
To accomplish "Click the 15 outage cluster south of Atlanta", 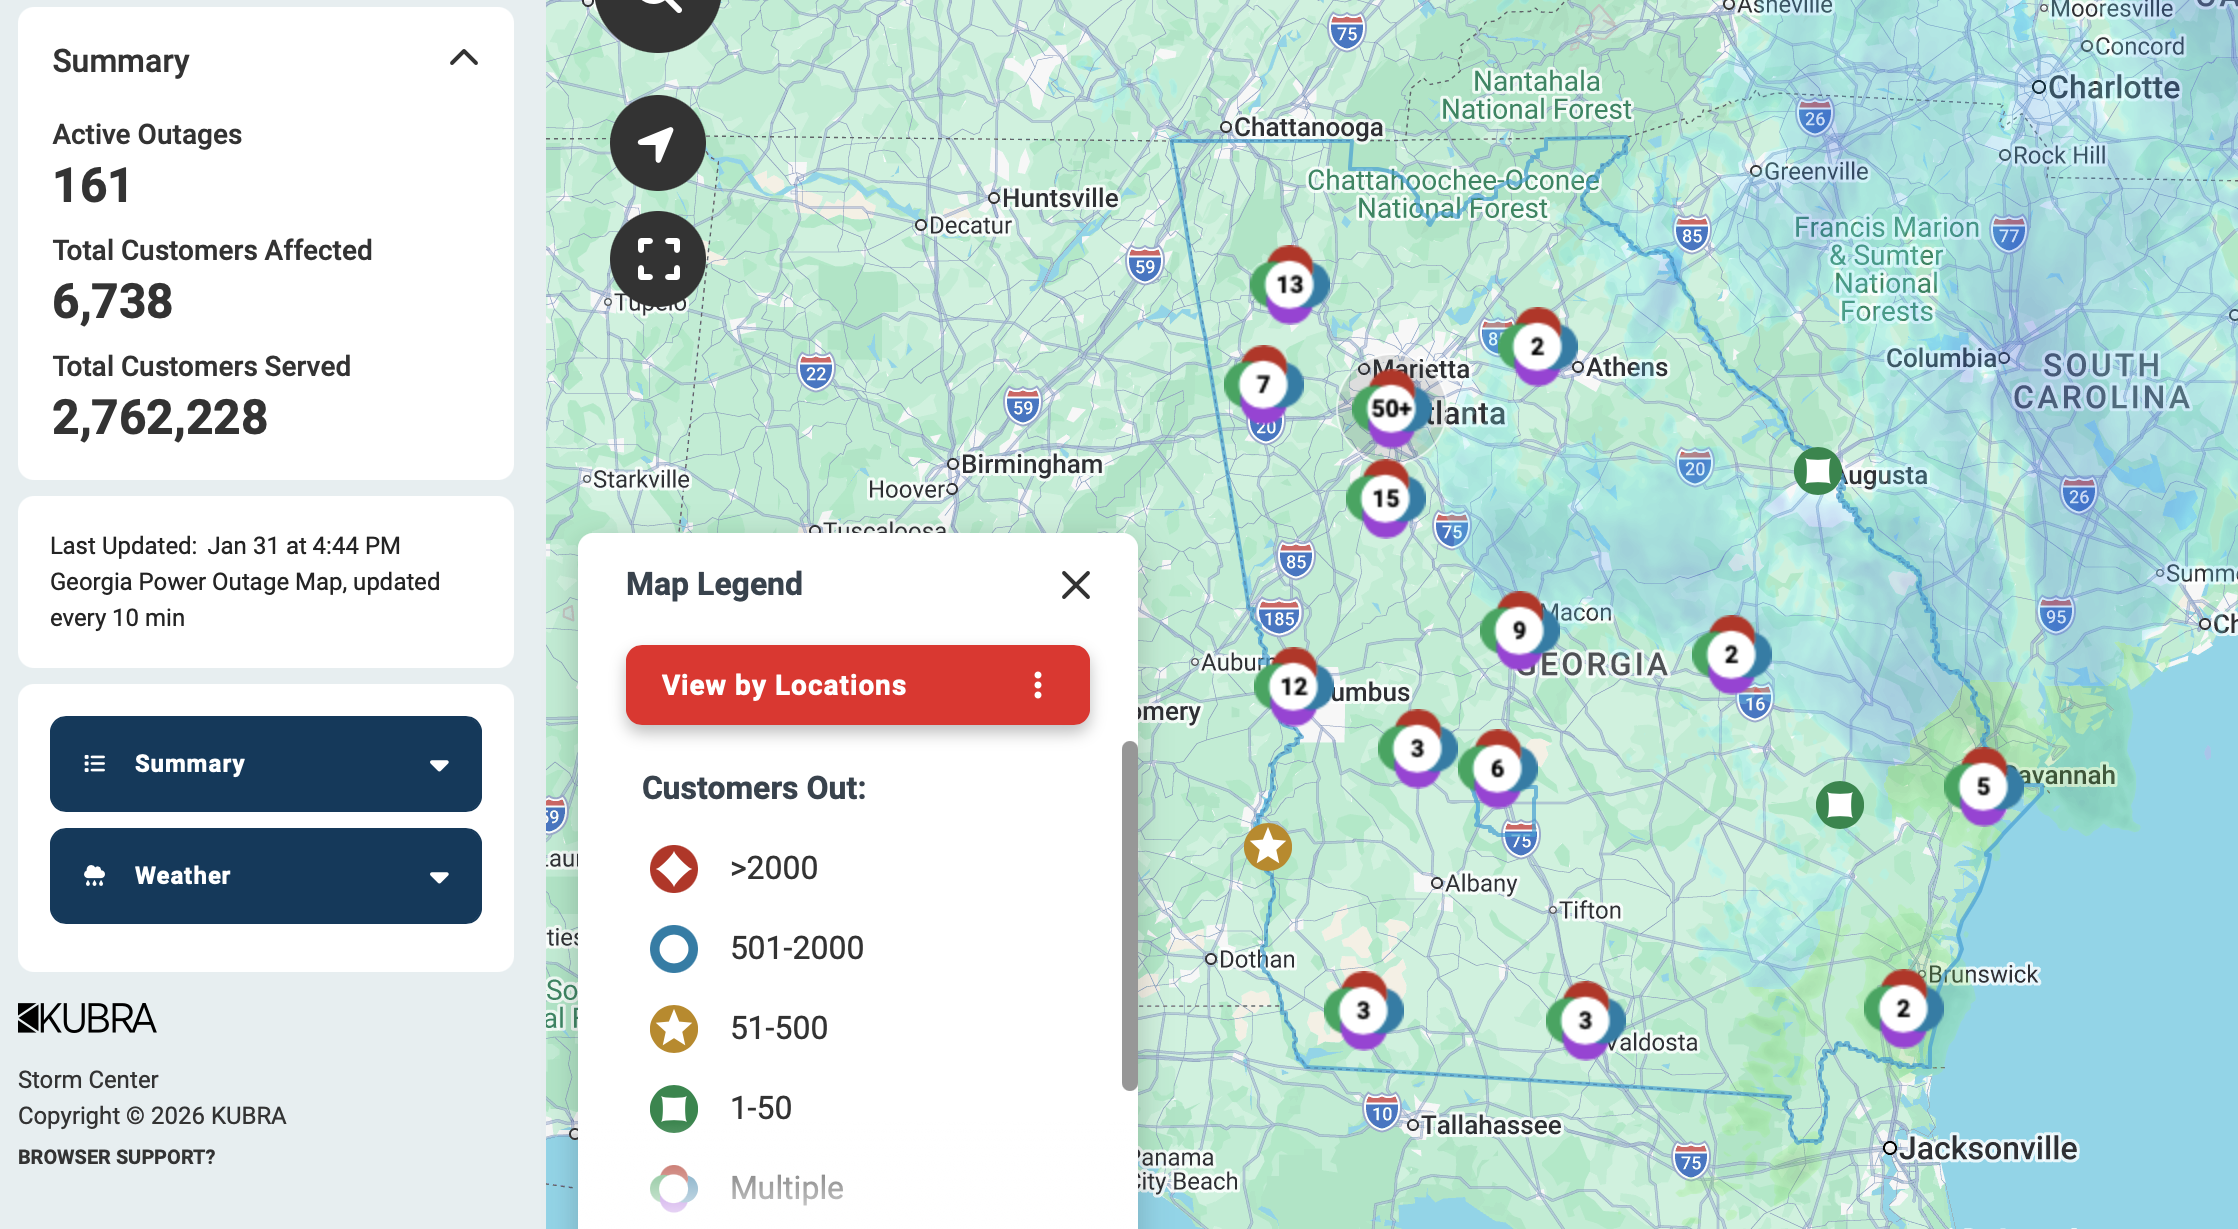I will coord(1385,498).
